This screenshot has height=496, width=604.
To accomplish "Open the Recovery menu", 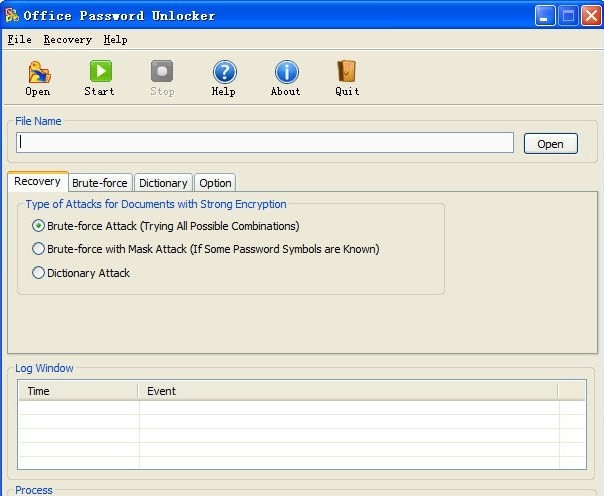I will [x=67, y=39].
